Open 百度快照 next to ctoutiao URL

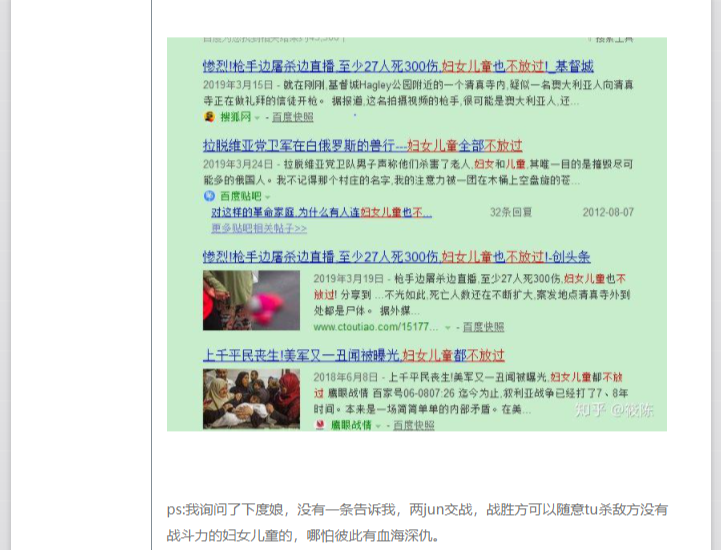(x=483, y=327)
